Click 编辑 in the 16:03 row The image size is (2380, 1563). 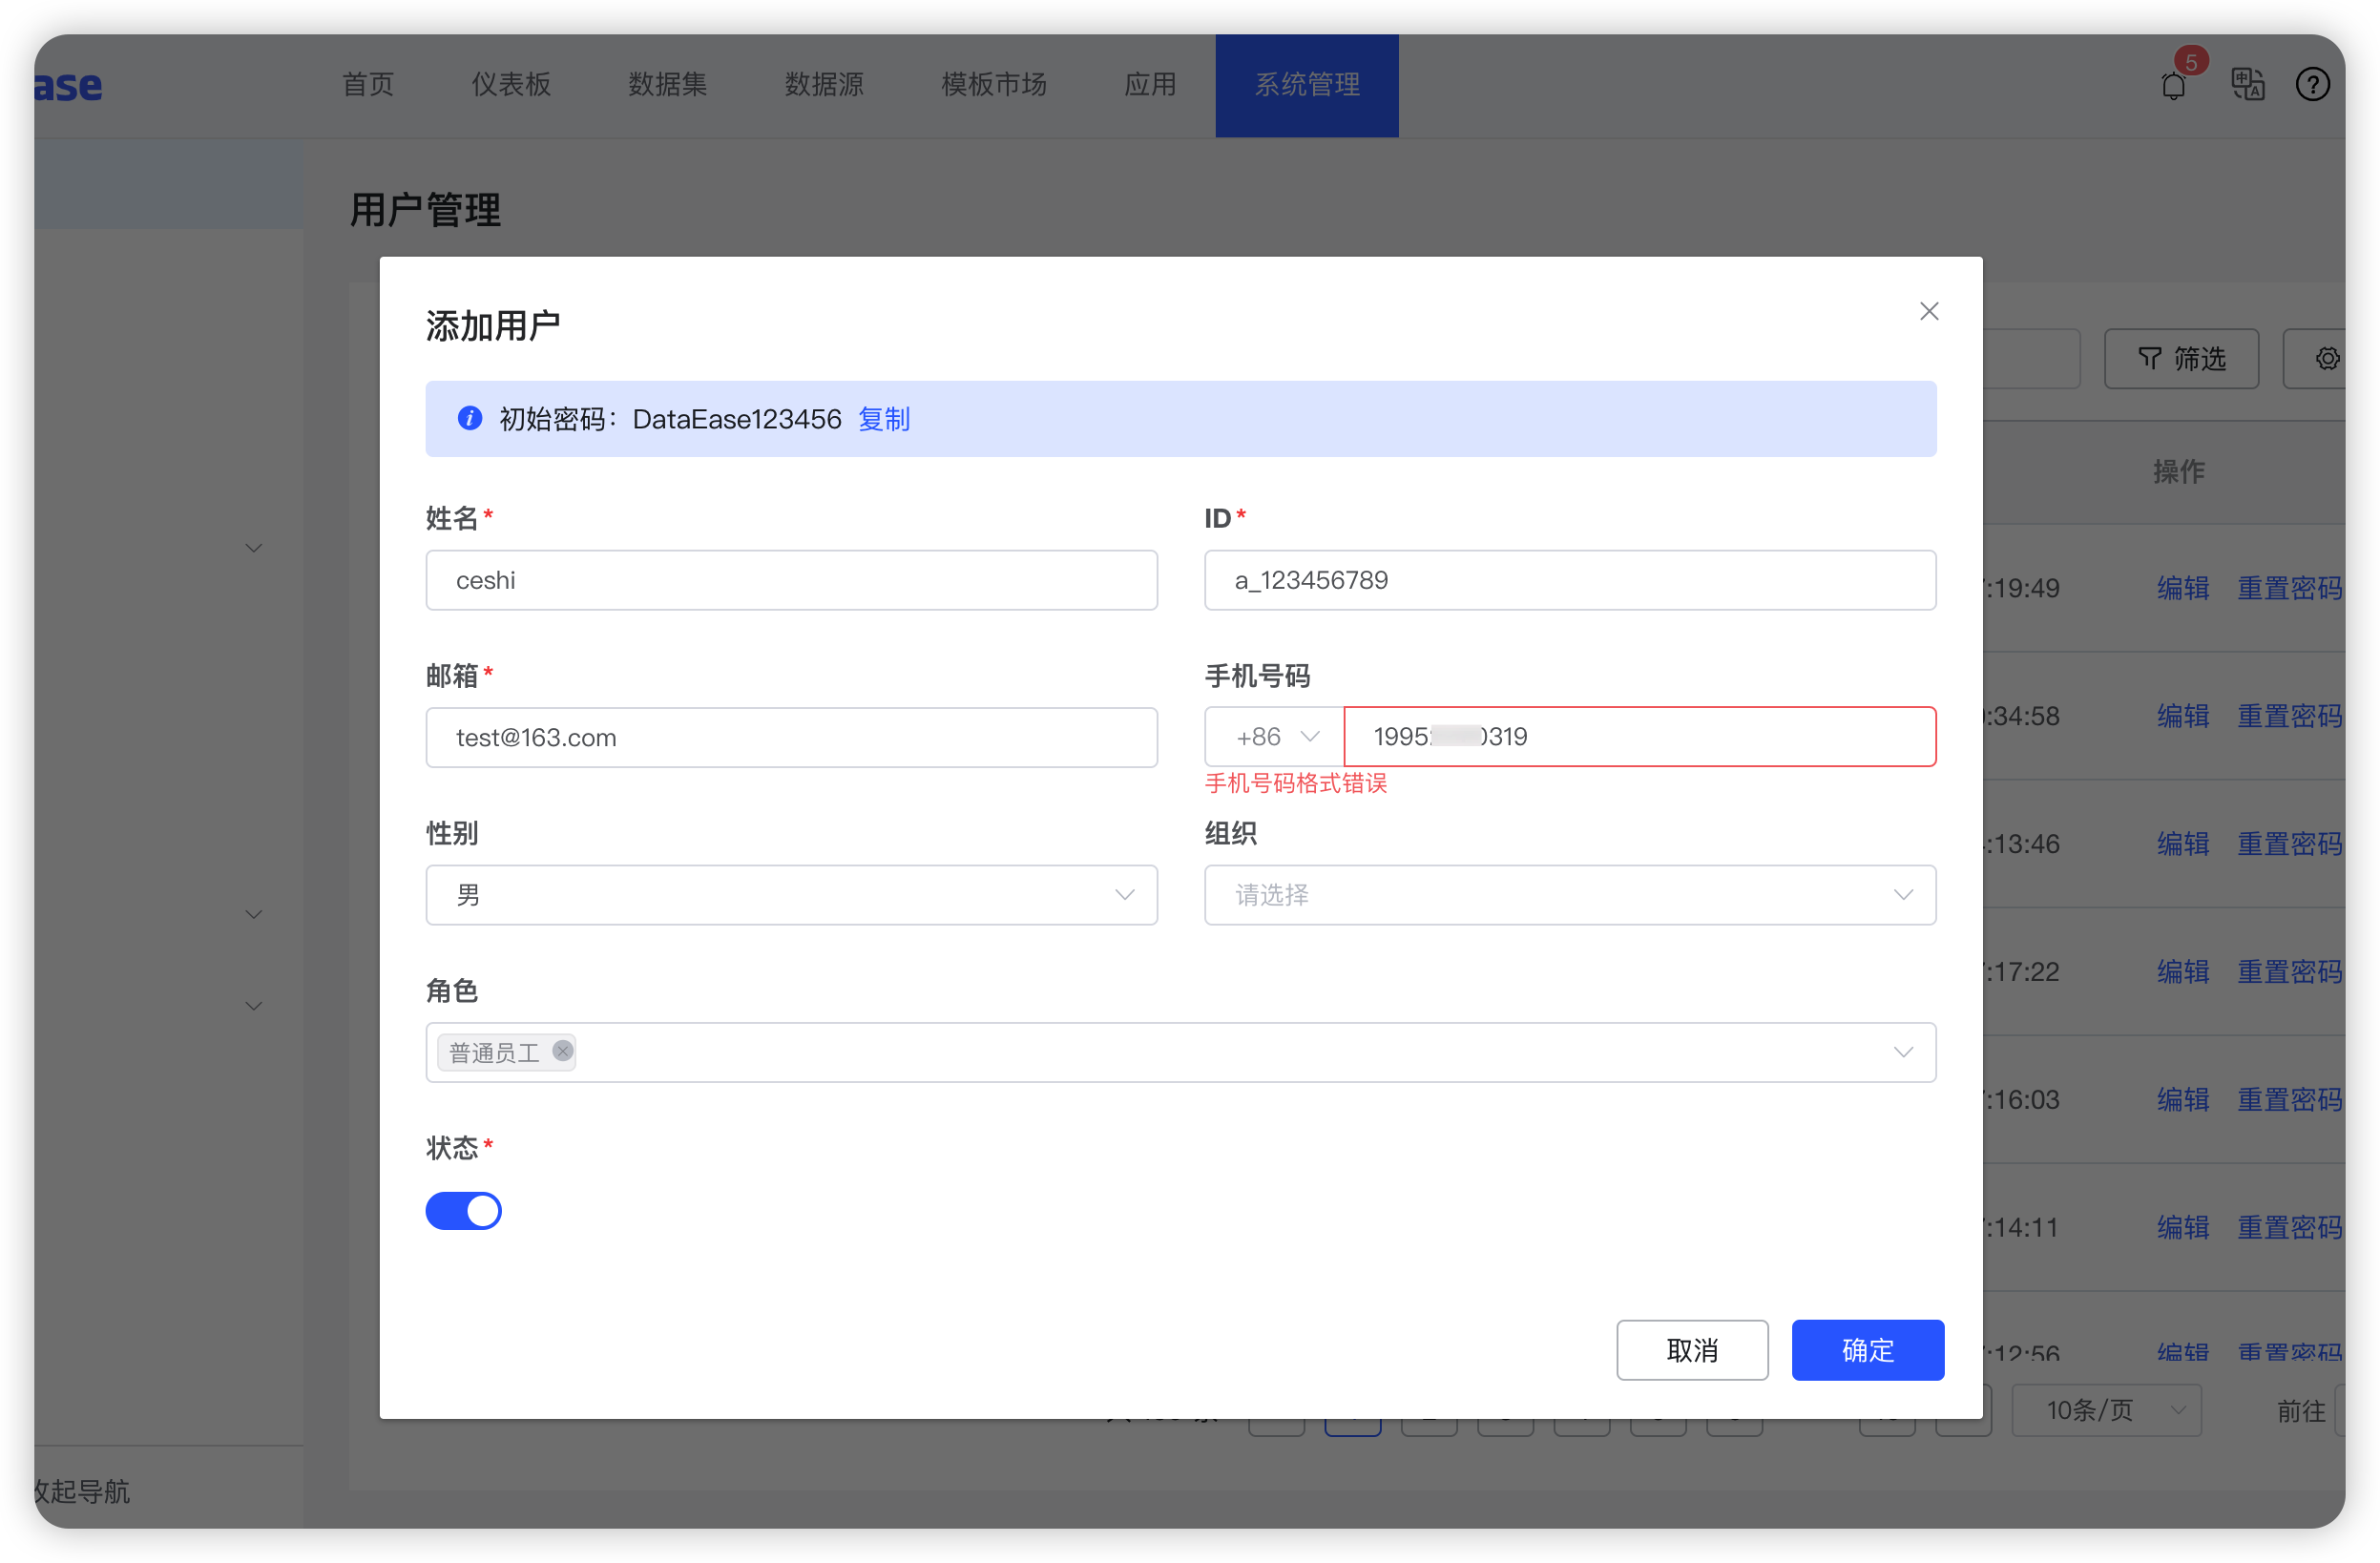(2183, 1100)
